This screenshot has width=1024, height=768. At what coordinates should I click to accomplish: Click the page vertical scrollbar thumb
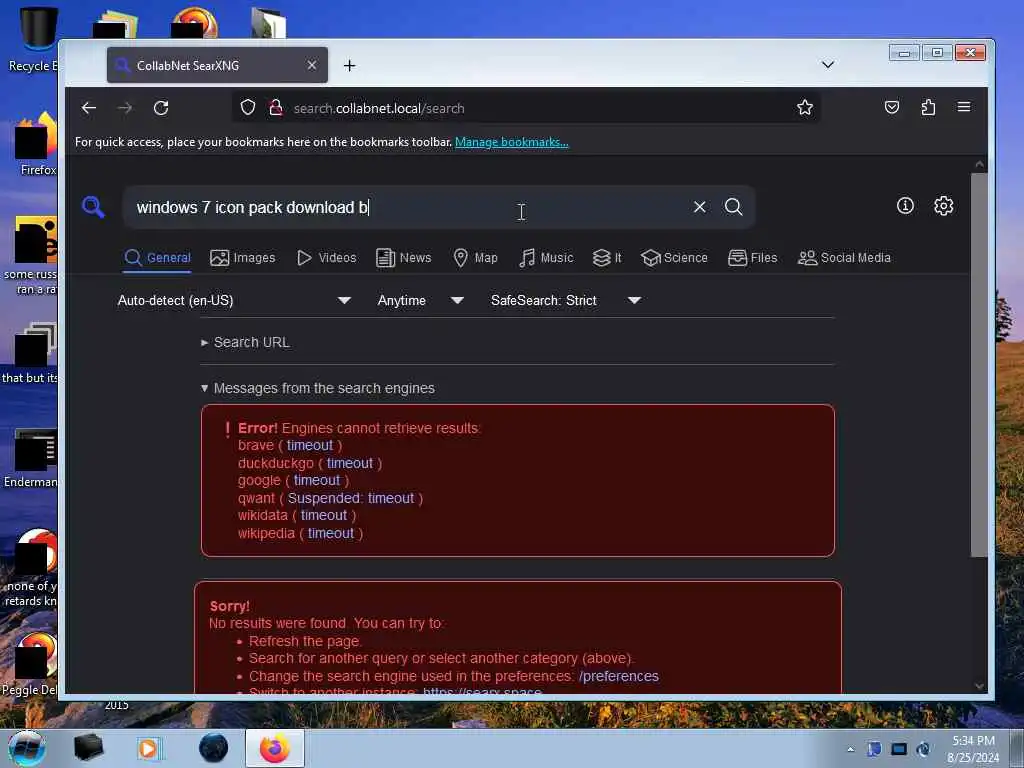(978, 364)
